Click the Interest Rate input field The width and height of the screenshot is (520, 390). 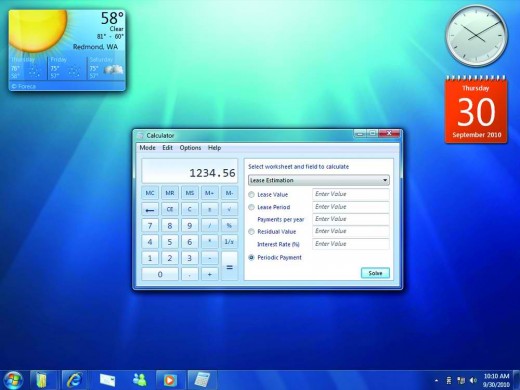351,244
